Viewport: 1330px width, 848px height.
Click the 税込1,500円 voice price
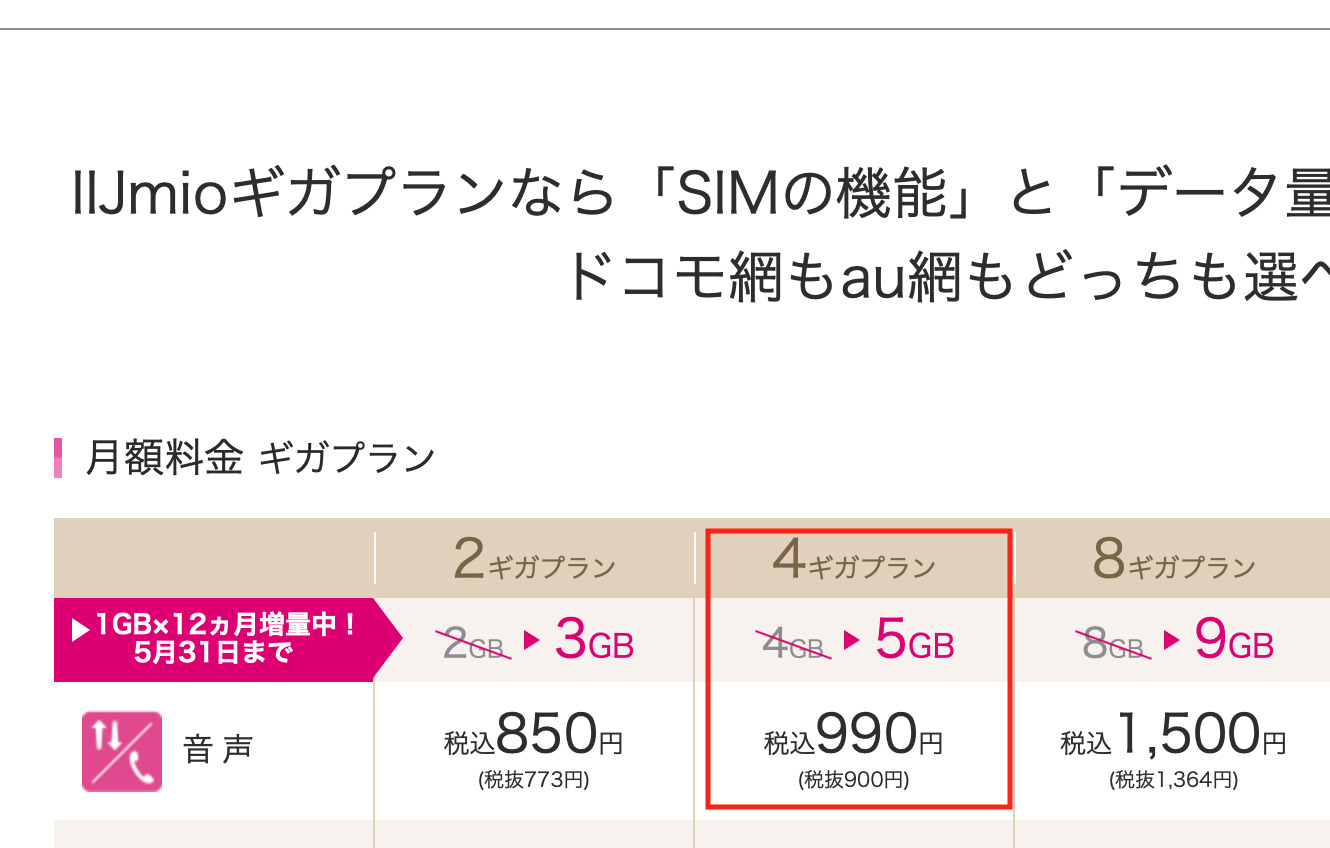[1174, 737]
